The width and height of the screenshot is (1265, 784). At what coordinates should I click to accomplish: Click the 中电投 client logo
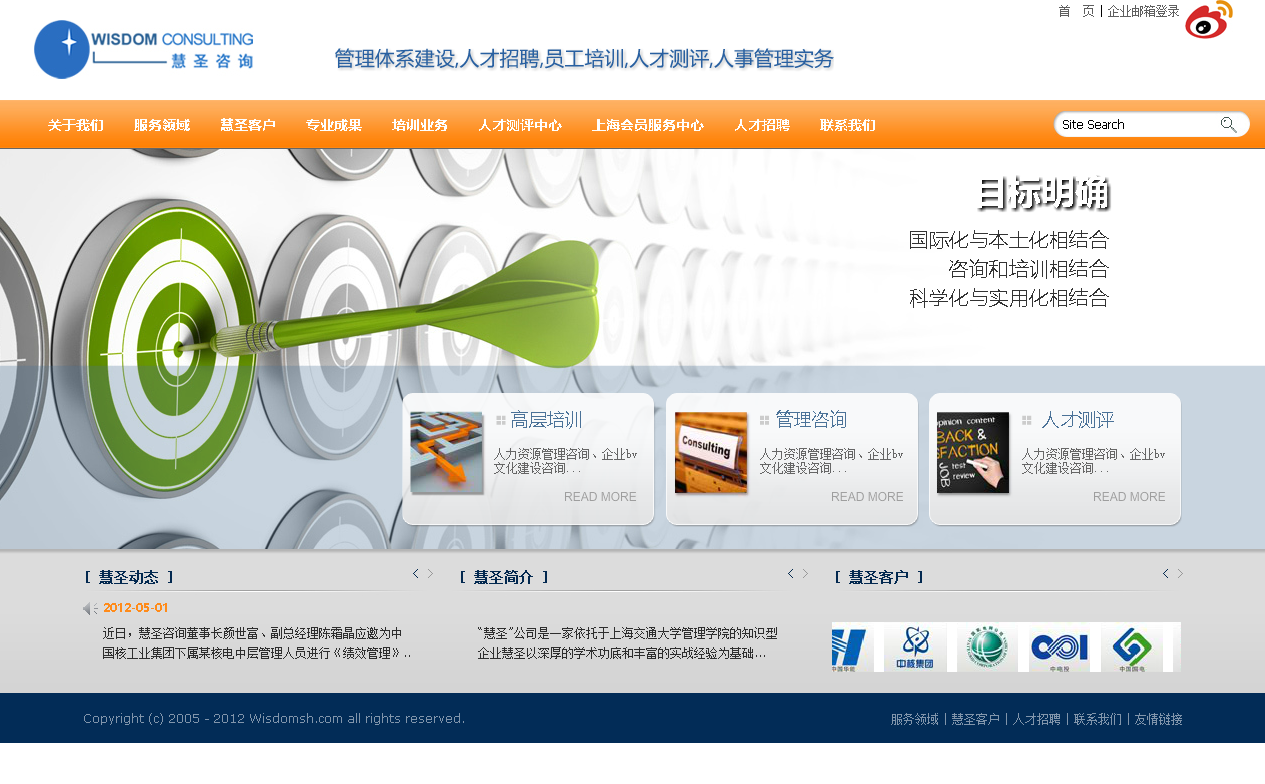click(1059, 647)
